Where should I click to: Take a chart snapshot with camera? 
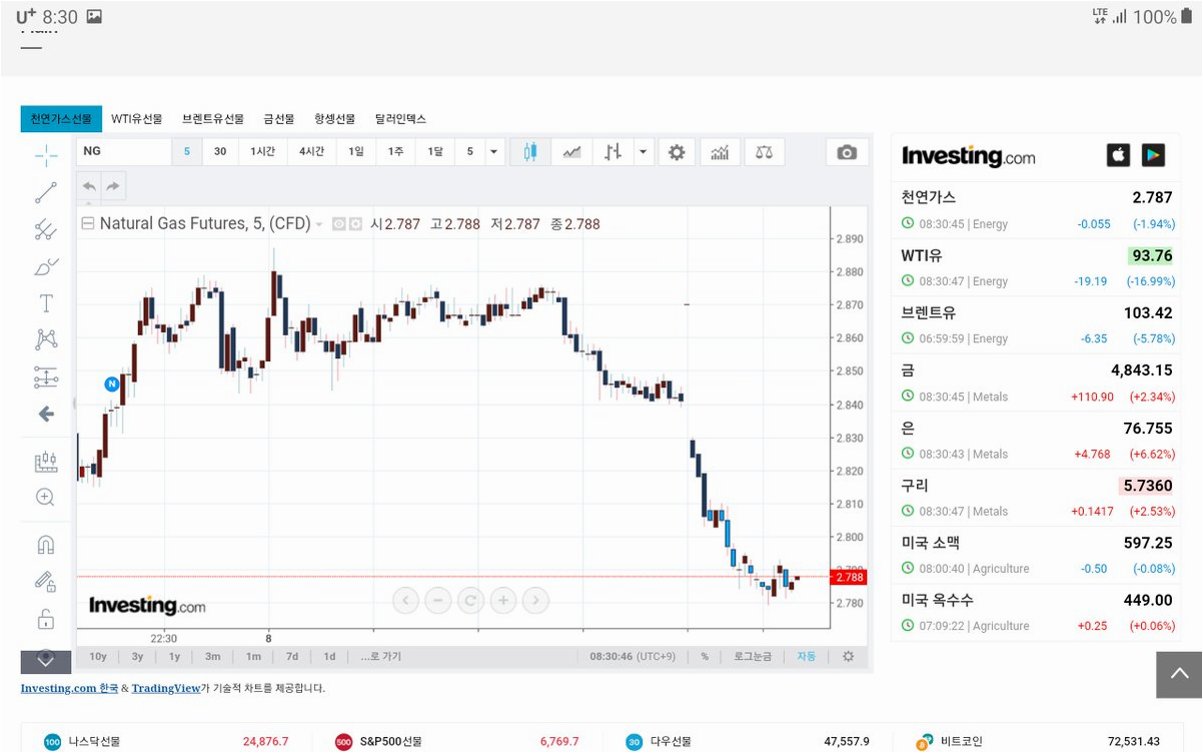[x=847, y=152]
